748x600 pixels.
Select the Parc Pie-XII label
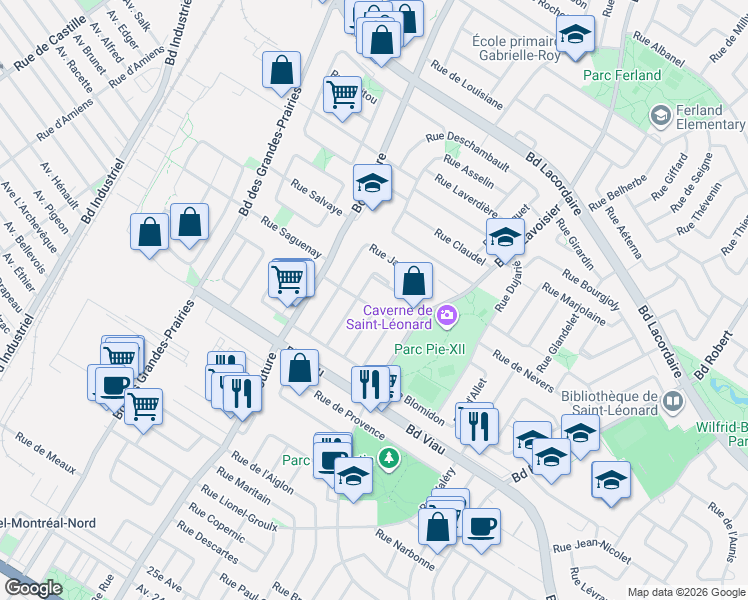click(x=429, y=349)
